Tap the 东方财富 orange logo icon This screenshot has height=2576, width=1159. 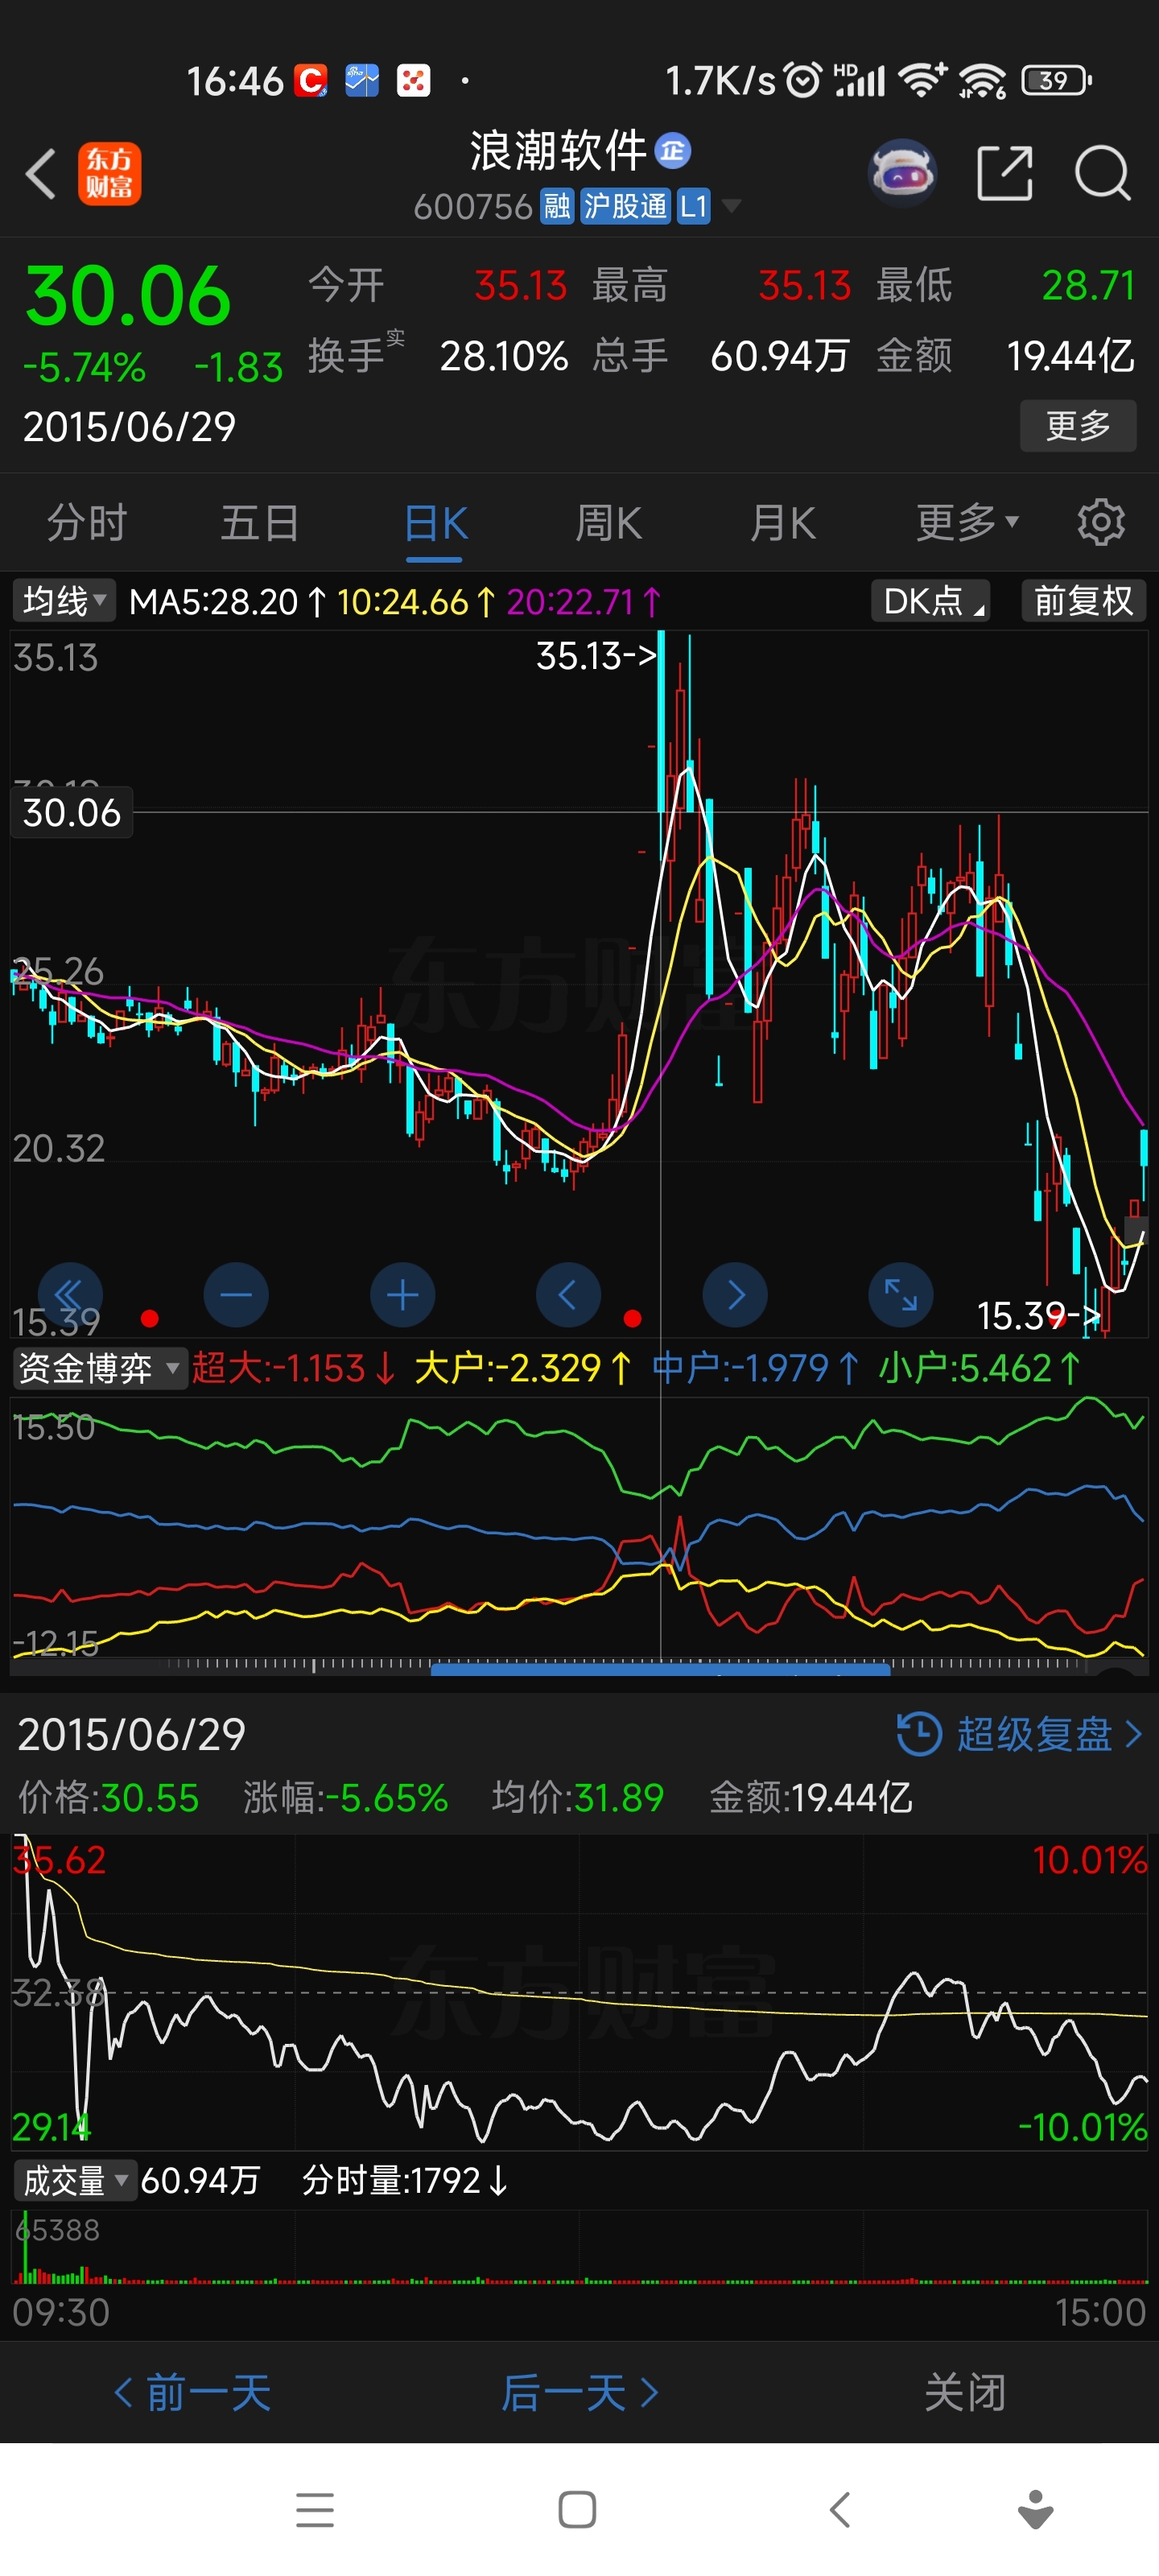pyautogui.click(x=110, y=174)
